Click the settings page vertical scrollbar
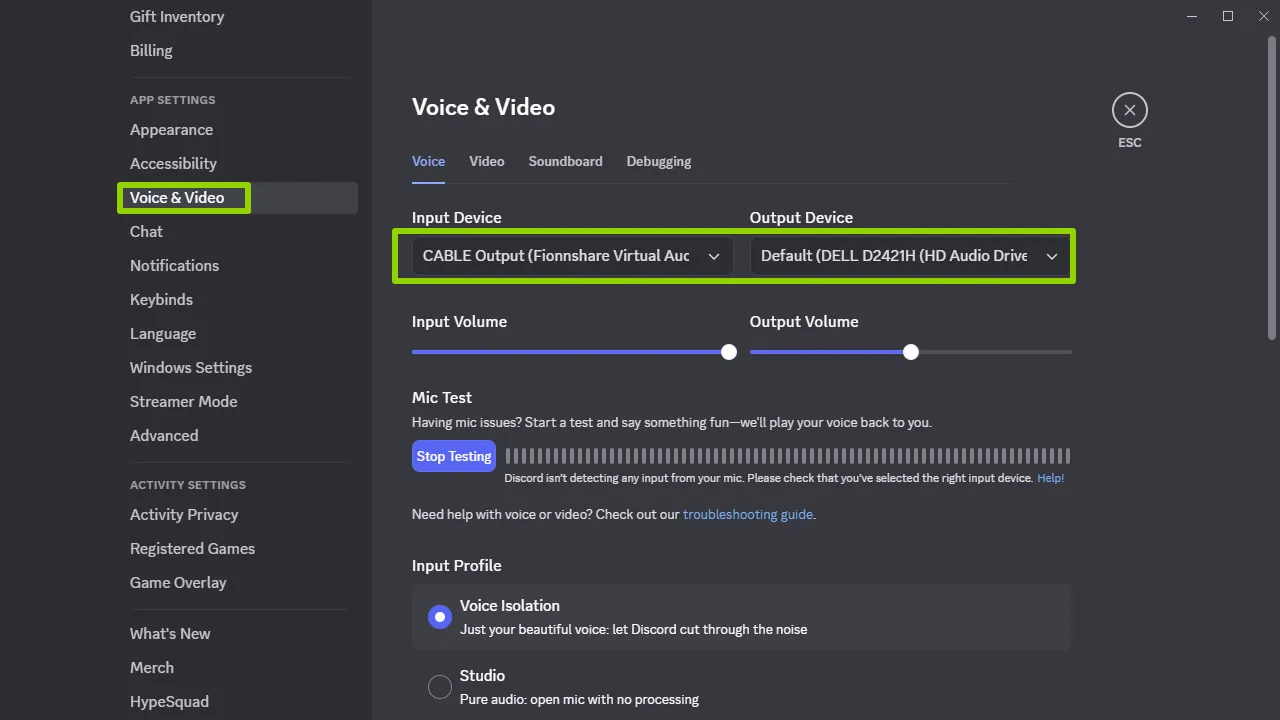1280x720 pixels. (x=1272, y=190)
